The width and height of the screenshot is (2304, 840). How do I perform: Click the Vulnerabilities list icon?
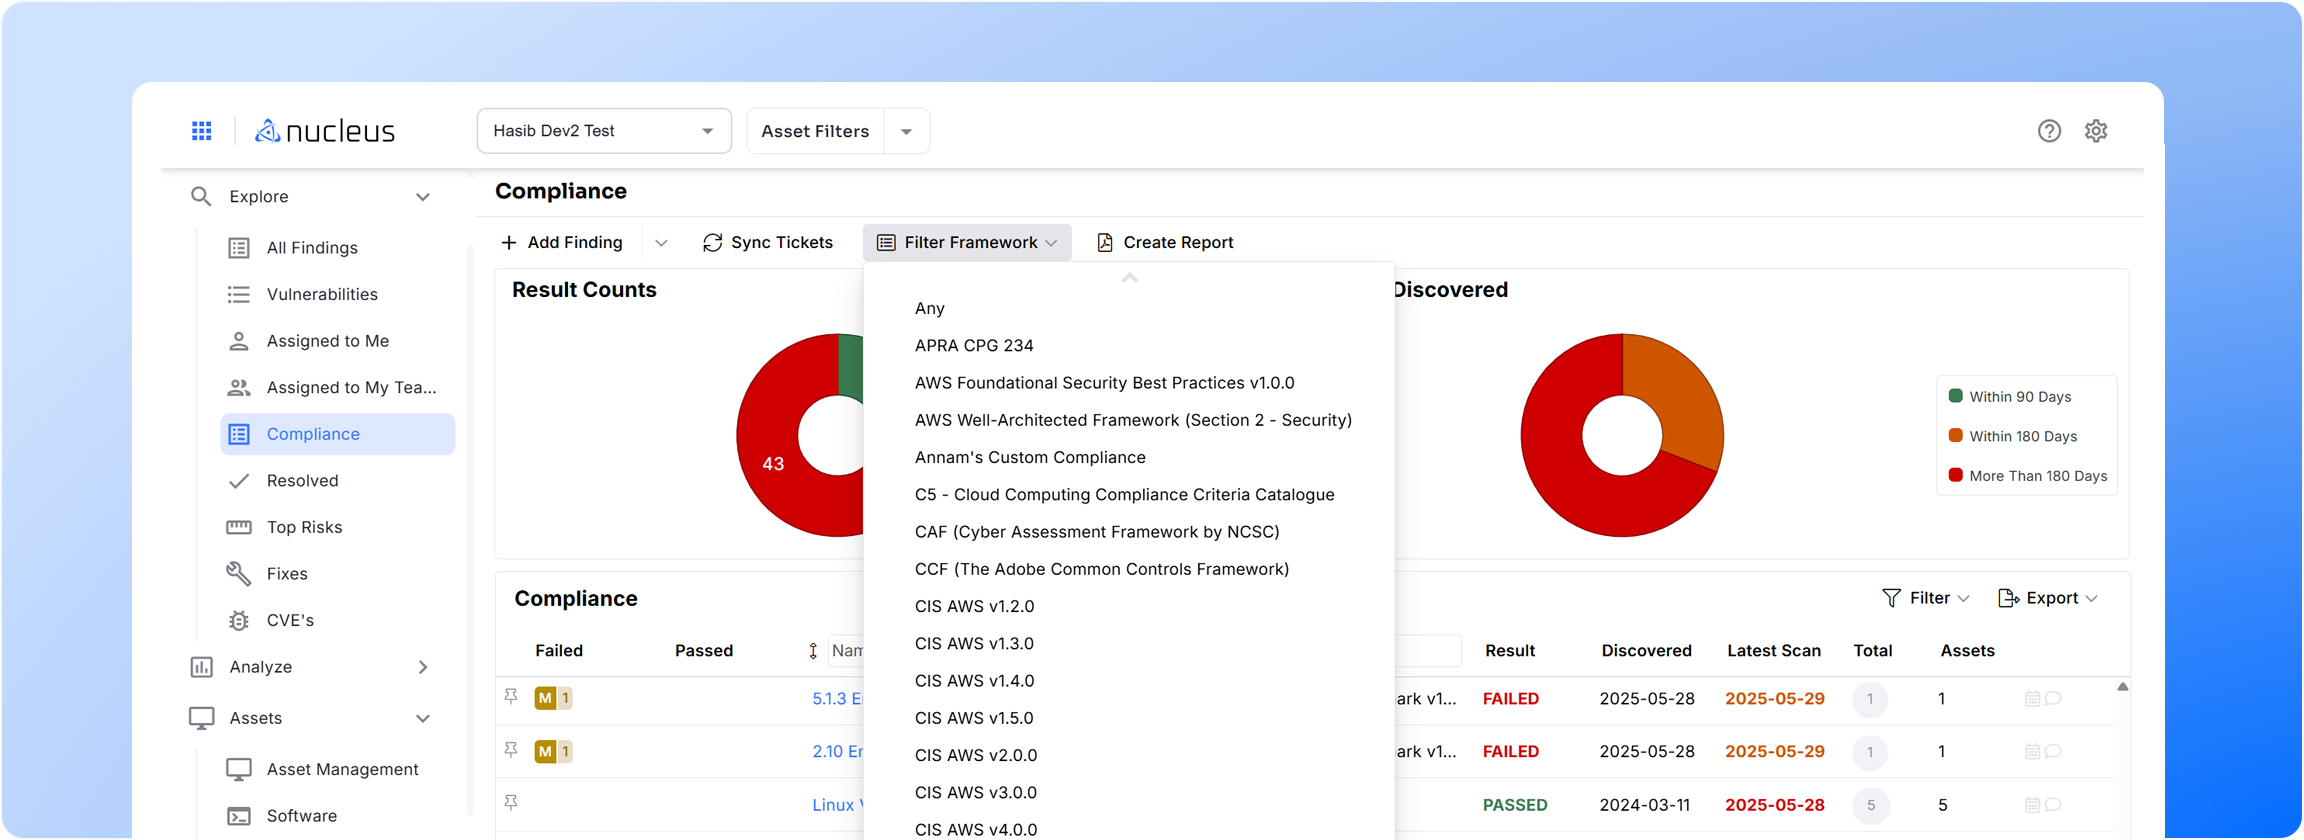click(x=239, y=294)
